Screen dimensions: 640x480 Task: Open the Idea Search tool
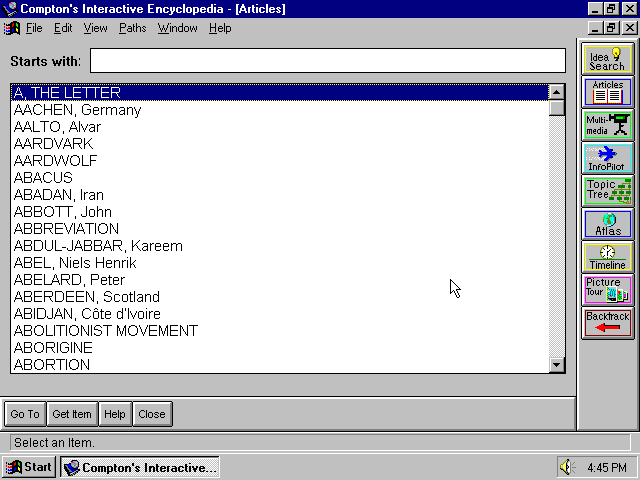(x=608, y=60)
